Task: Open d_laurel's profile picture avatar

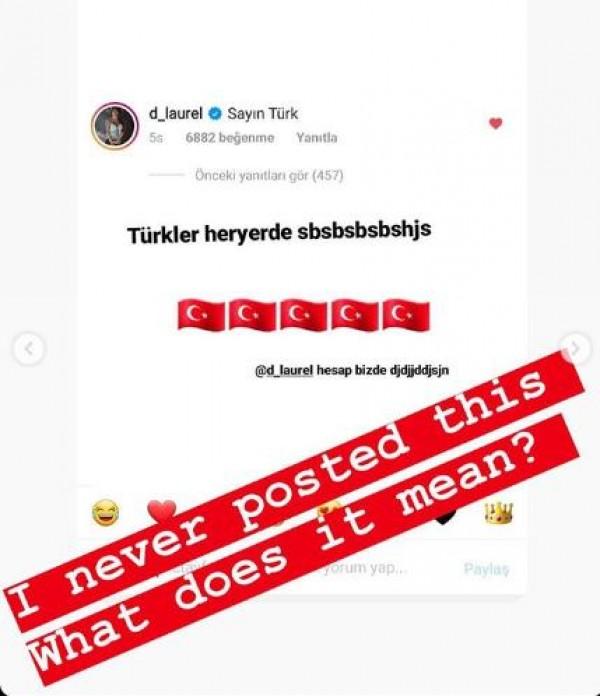Action: tap(115, 125)
